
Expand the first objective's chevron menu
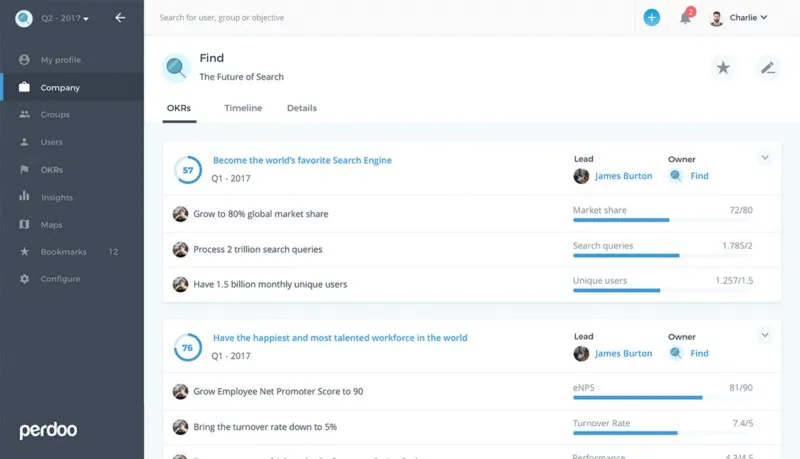pos(764,158)
